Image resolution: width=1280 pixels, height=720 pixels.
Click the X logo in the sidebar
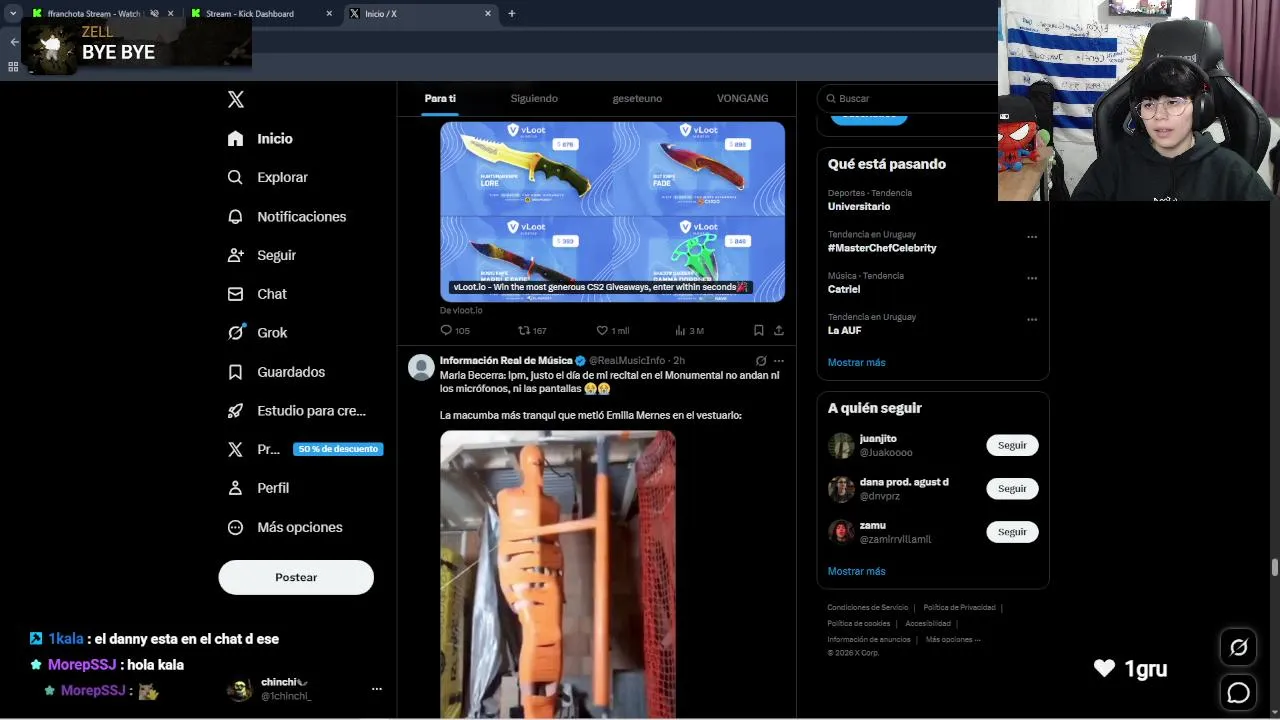(x=236, y=99)
